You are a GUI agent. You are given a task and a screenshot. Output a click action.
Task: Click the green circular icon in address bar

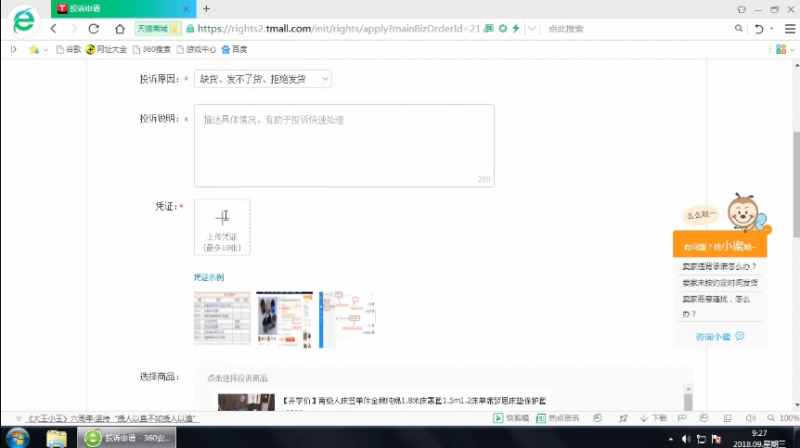pos(503,29)
